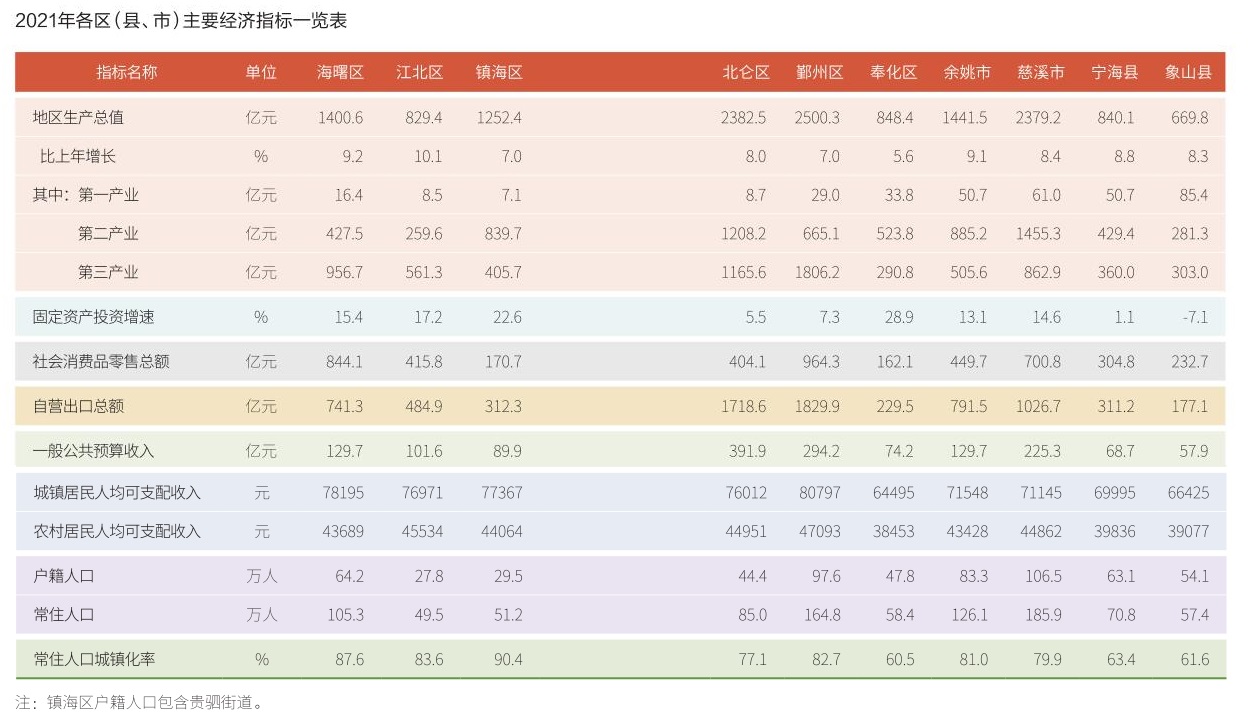This screenshot has width=1252, height=728.
Task: Select the 自营出口总额 row label
Action: tap(78, 407)
